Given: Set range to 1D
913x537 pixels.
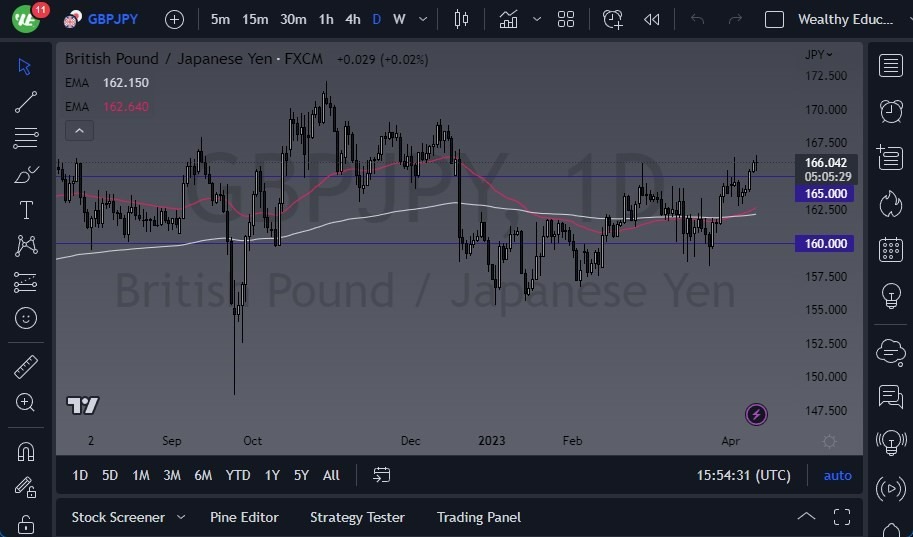Looking at the screenshot, I should click(80, 475).
